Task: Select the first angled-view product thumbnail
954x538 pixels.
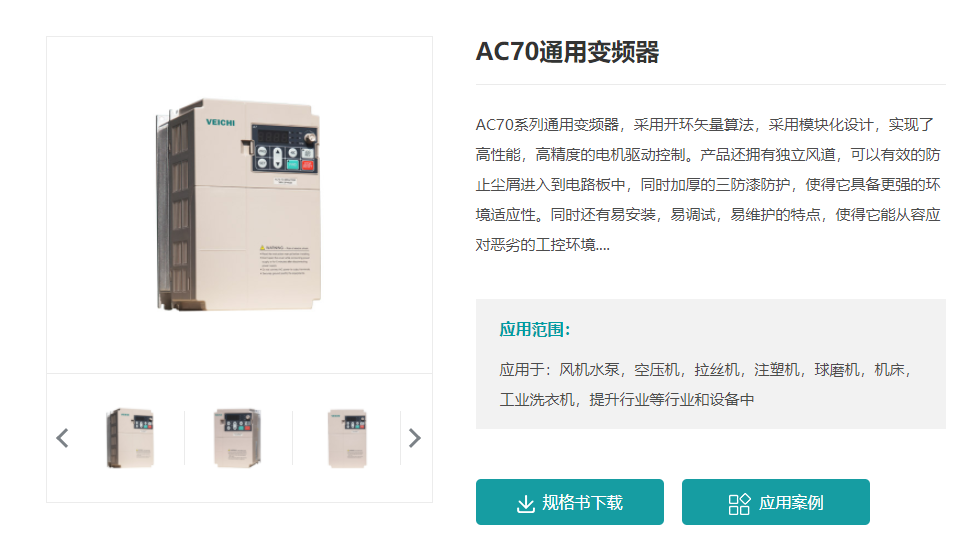Action: 130,438
